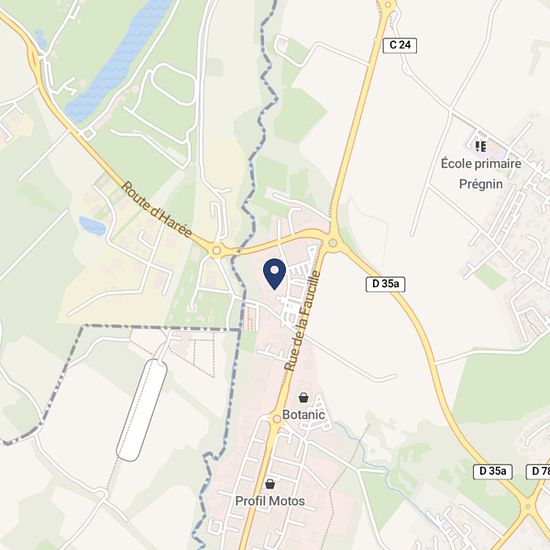This screenshot has height=550, width=550.
Task: Click the small roundabout on Route d'Harée
Action: coord(217,250)
